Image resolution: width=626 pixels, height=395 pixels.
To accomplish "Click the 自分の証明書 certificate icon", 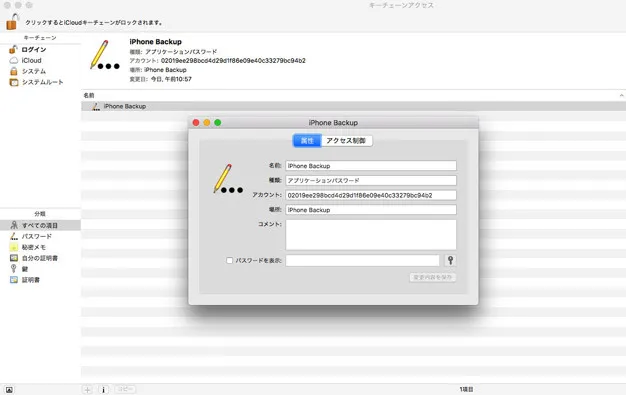I will pyautogui.click(x=14, y=258).
